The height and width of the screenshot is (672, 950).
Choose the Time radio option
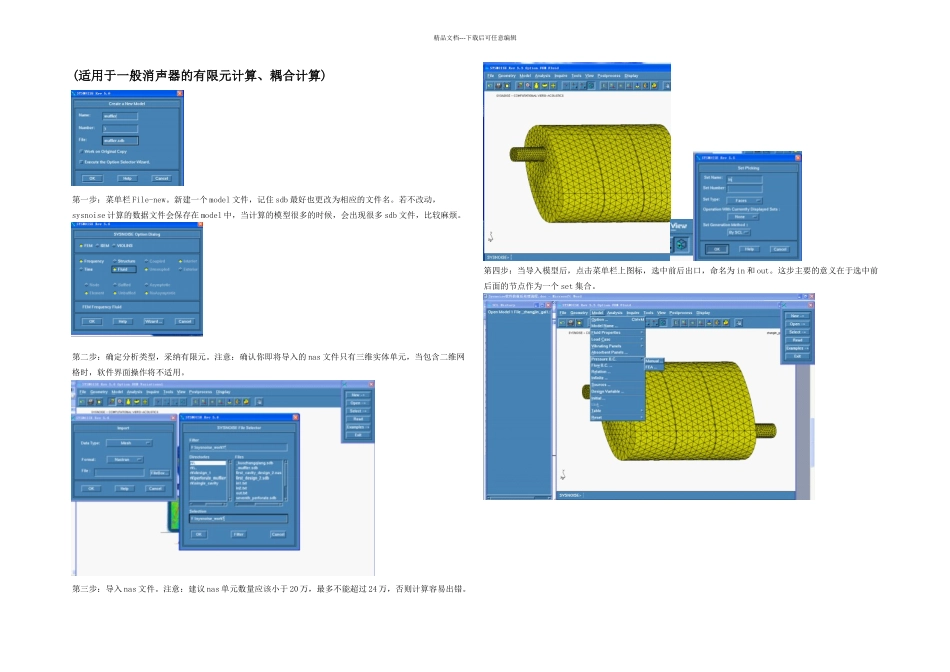pos(81,269)
